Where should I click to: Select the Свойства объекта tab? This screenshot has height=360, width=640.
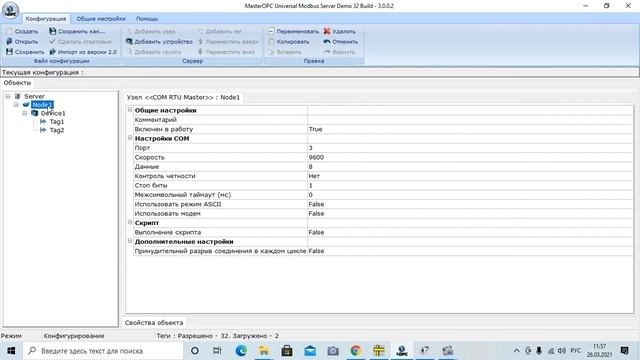[154, 322]
